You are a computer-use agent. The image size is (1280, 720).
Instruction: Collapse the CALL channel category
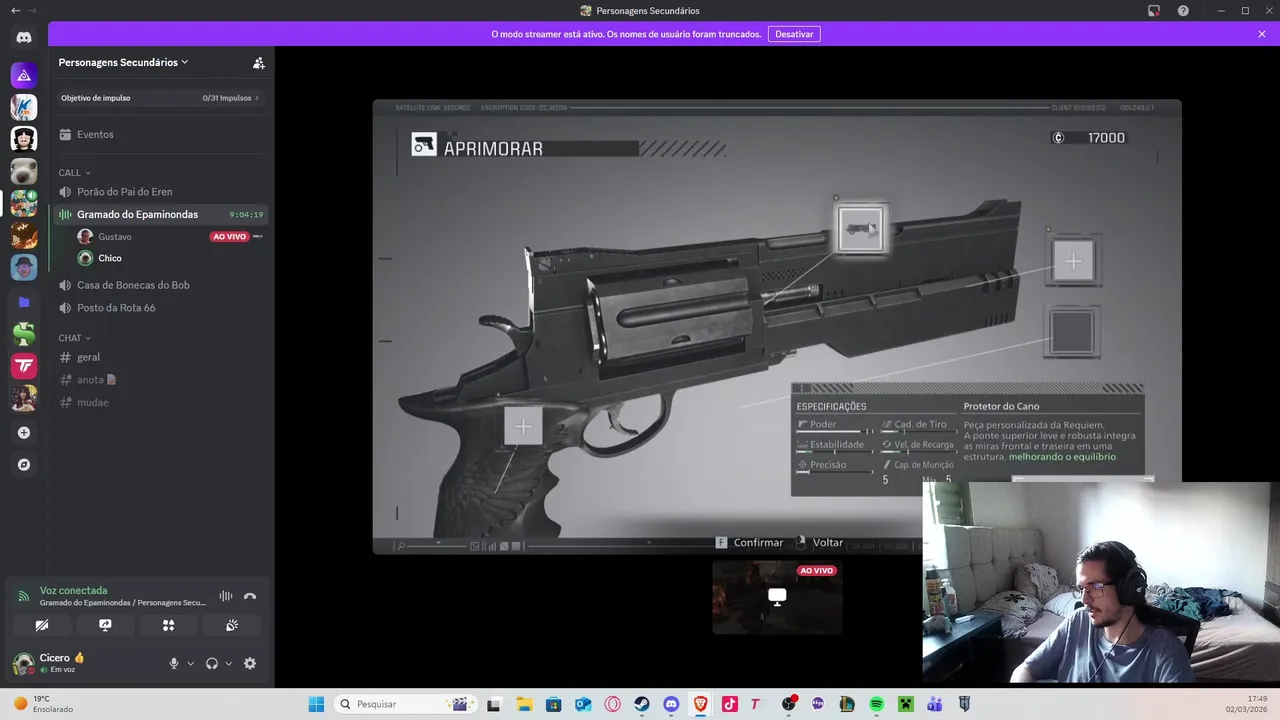(74, 173)
